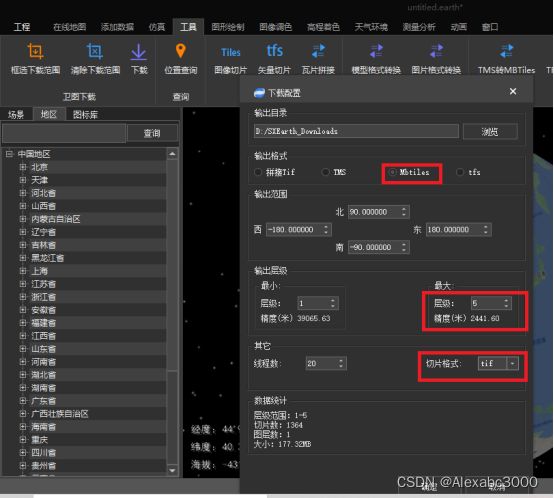Click the 东 longitude stepper arrows
Image resolution: width=554 pixels, height=498 pixels.
pyautogui.click(x=486, y=230)
